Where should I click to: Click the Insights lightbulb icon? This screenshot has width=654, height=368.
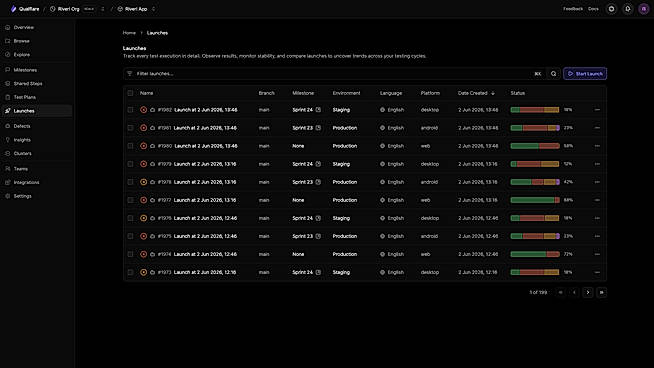(x=8, y=140)
